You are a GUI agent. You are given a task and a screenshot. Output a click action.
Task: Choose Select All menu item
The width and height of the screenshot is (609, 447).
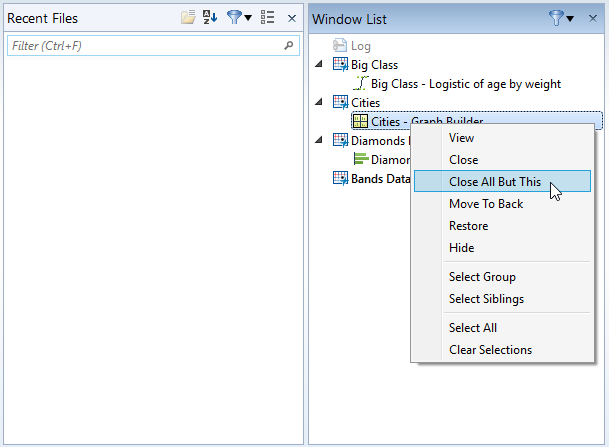click(x=502, y=327)
